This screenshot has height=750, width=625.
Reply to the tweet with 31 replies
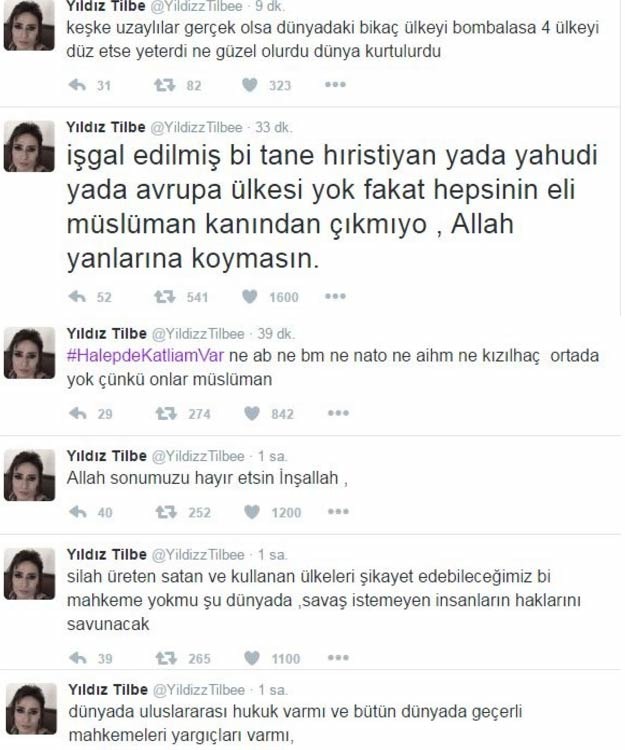(x=77, y=85)
